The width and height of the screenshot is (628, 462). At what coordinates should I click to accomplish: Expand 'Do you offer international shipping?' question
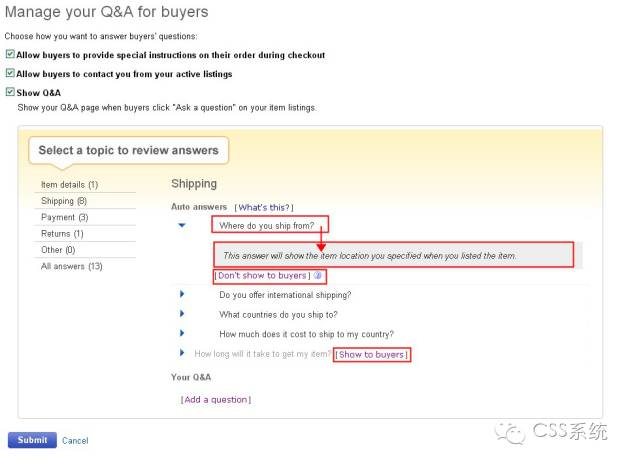(x=182, y=295)
